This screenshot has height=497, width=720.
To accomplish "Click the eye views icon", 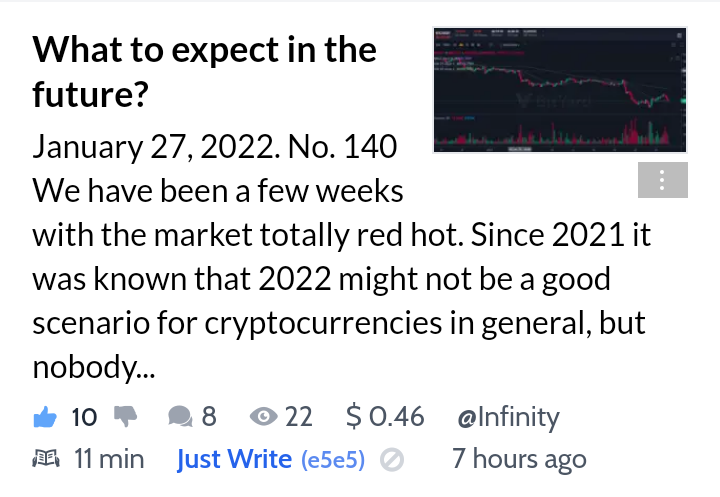I will (263, 417).
